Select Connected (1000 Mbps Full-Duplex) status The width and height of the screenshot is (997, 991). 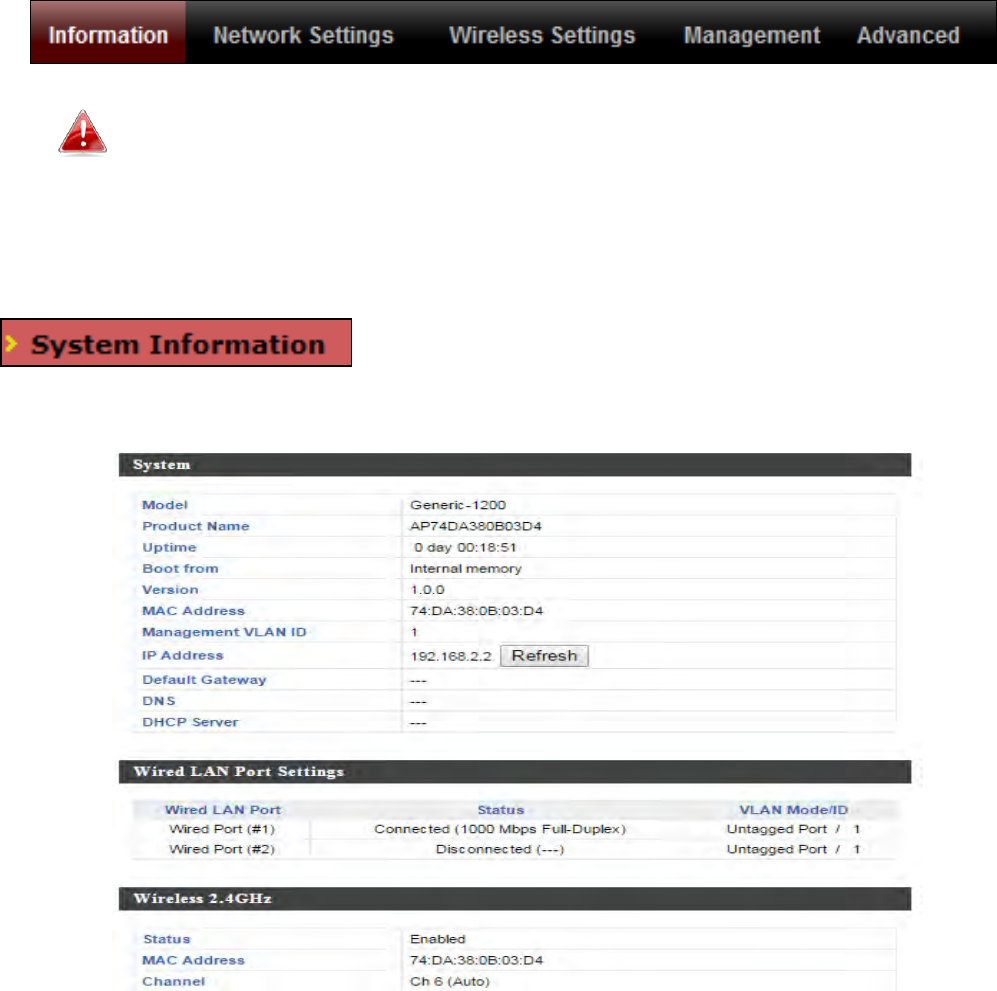tap(500, 829)
